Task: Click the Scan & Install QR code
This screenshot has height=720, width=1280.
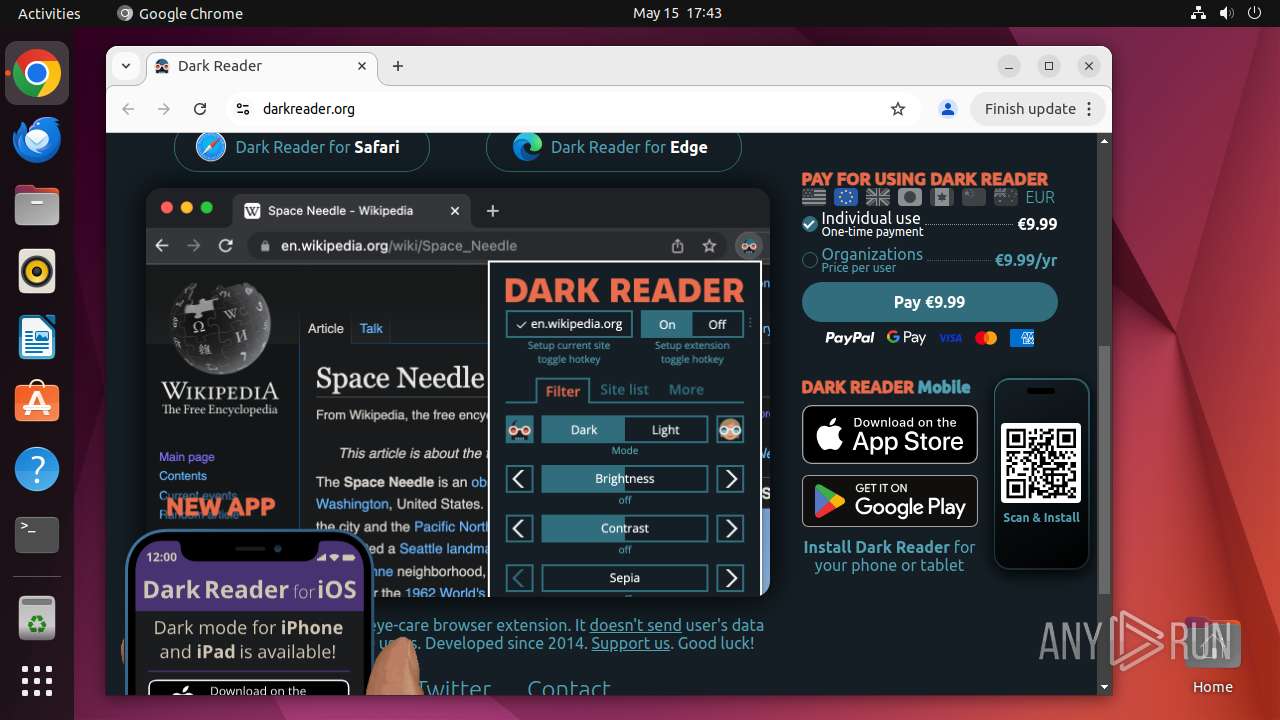Action: (x=1041, y=462)
